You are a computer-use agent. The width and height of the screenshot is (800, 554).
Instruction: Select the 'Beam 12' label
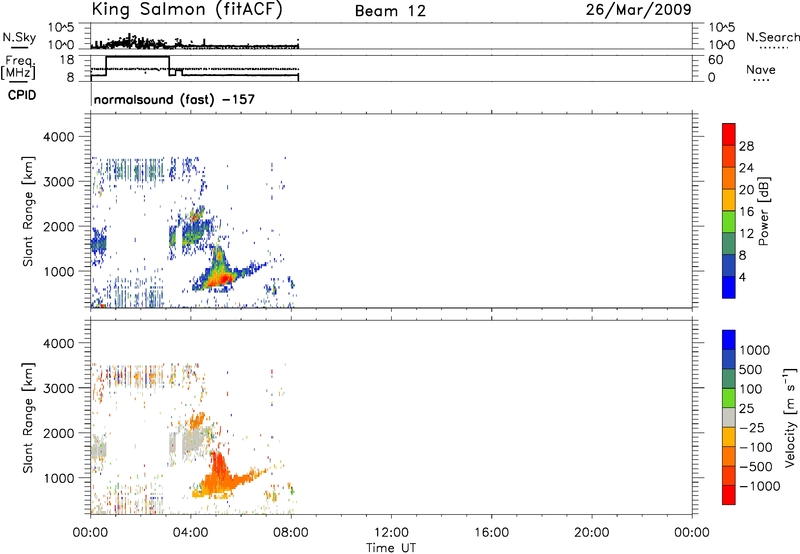click(390, 11)
